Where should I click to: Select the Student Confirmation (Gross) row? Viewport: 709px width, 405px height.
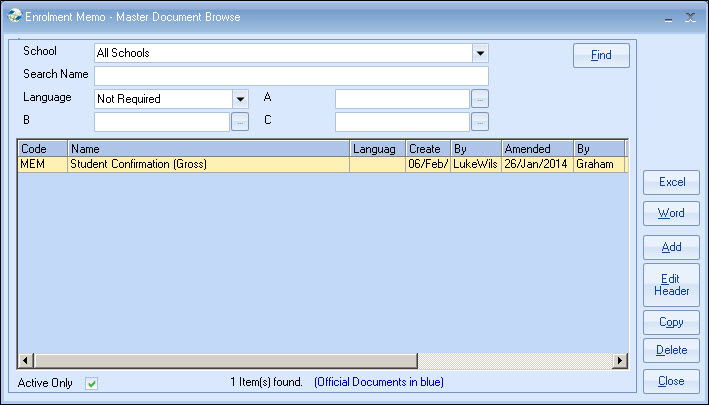(x=208, y=164)
